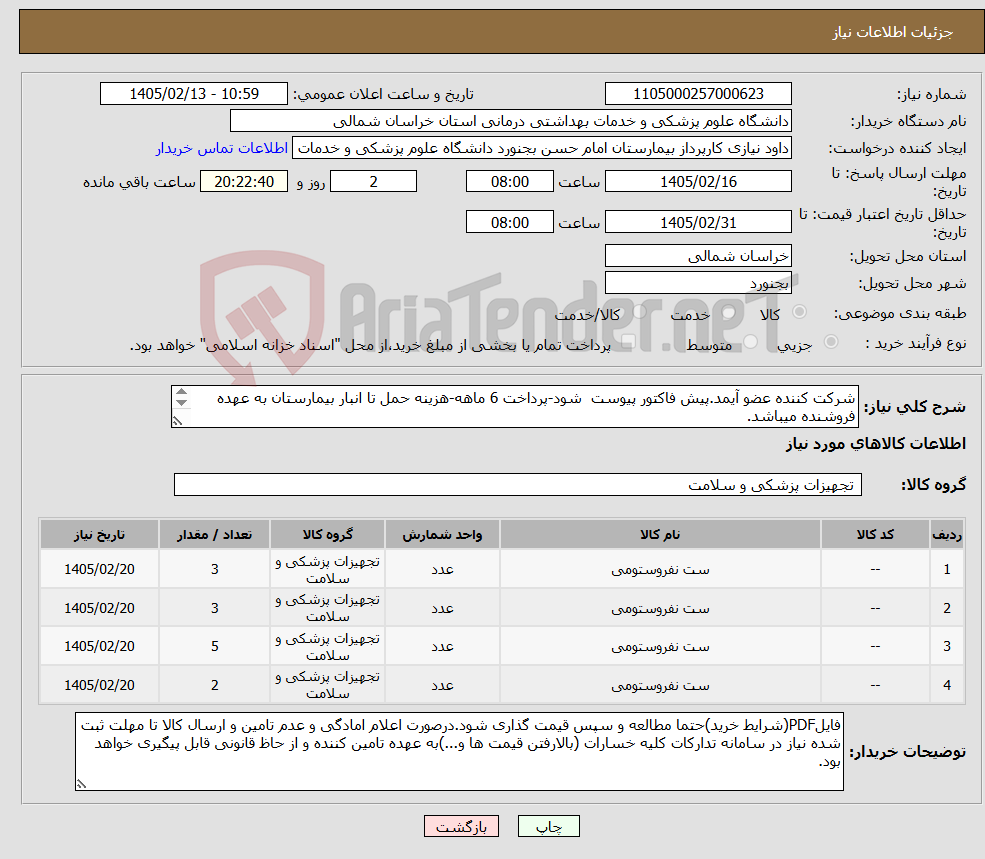Choose the متوسط purchase type radio
The image size is (985, 859).
point(751,342)
